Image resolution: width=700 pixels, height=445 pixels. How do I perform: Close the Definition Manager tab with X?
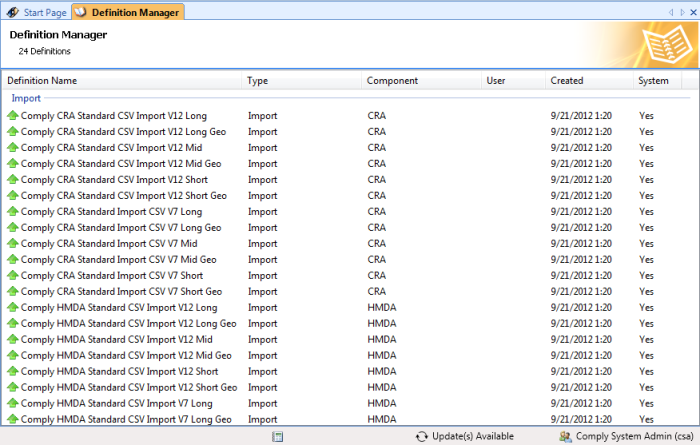click(693, 12)
